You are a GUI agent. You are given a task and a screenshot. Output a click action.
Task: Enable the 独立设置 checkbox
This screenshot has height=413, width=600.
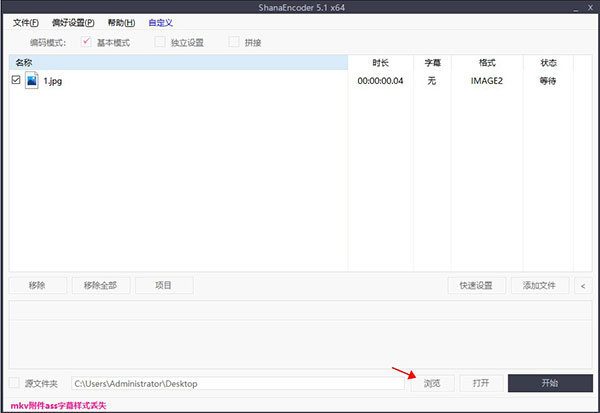point(160,42)
